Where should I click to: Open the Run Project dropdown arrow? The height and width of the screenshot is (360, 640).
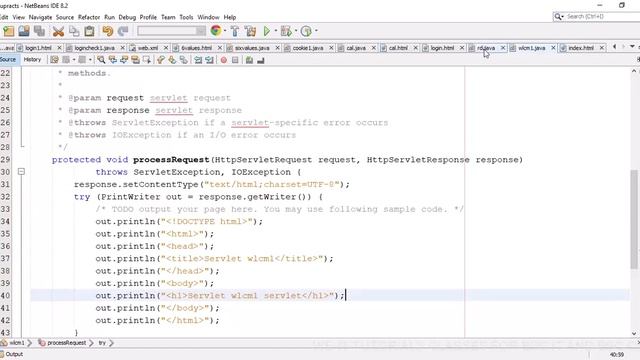(276, 31)
